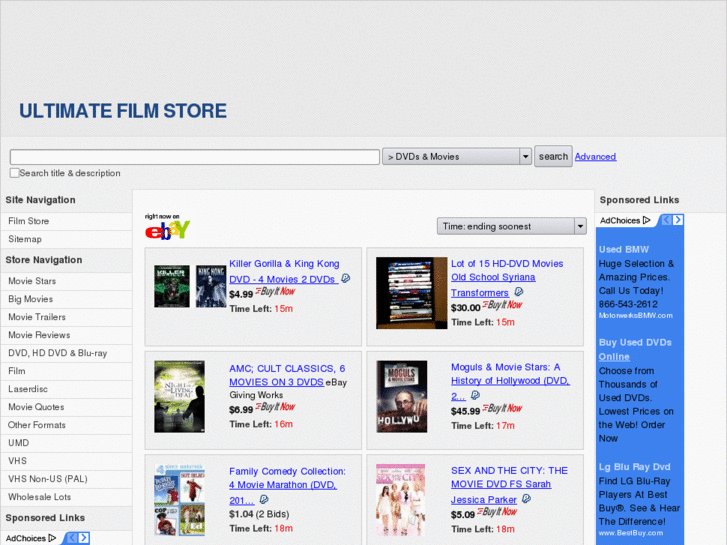
Task: Click the search button
Action: (553, 156)
